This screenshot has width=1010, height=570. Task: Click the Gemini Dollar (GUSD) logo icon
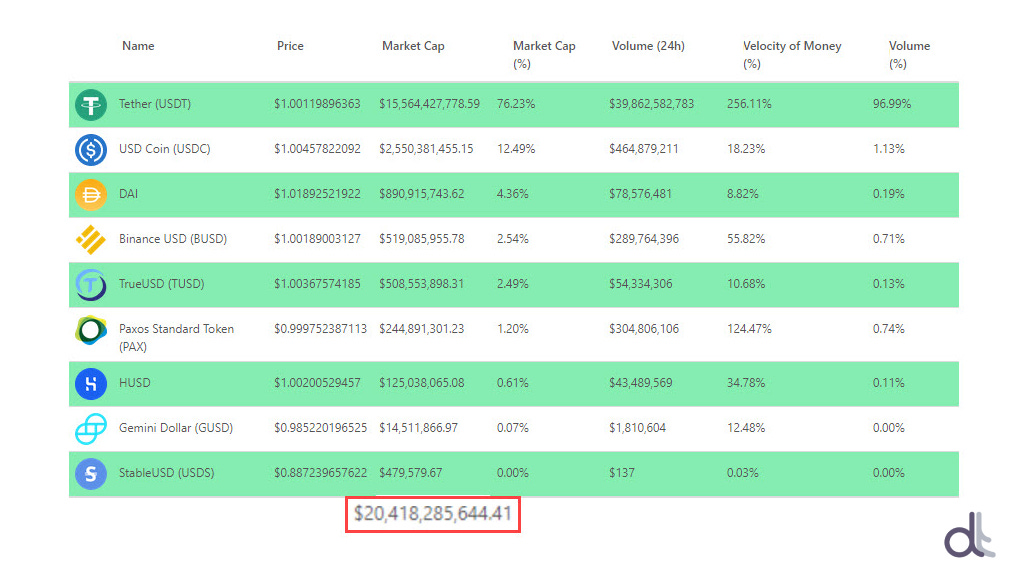click(91, 429)
